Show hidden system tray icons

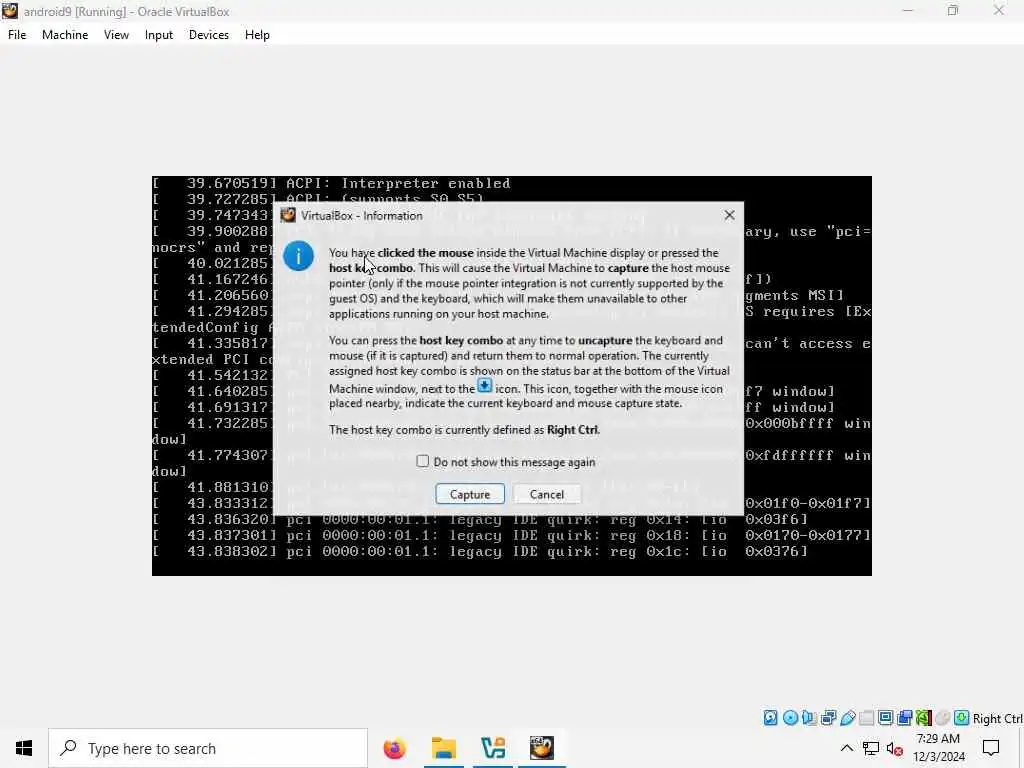846,748
